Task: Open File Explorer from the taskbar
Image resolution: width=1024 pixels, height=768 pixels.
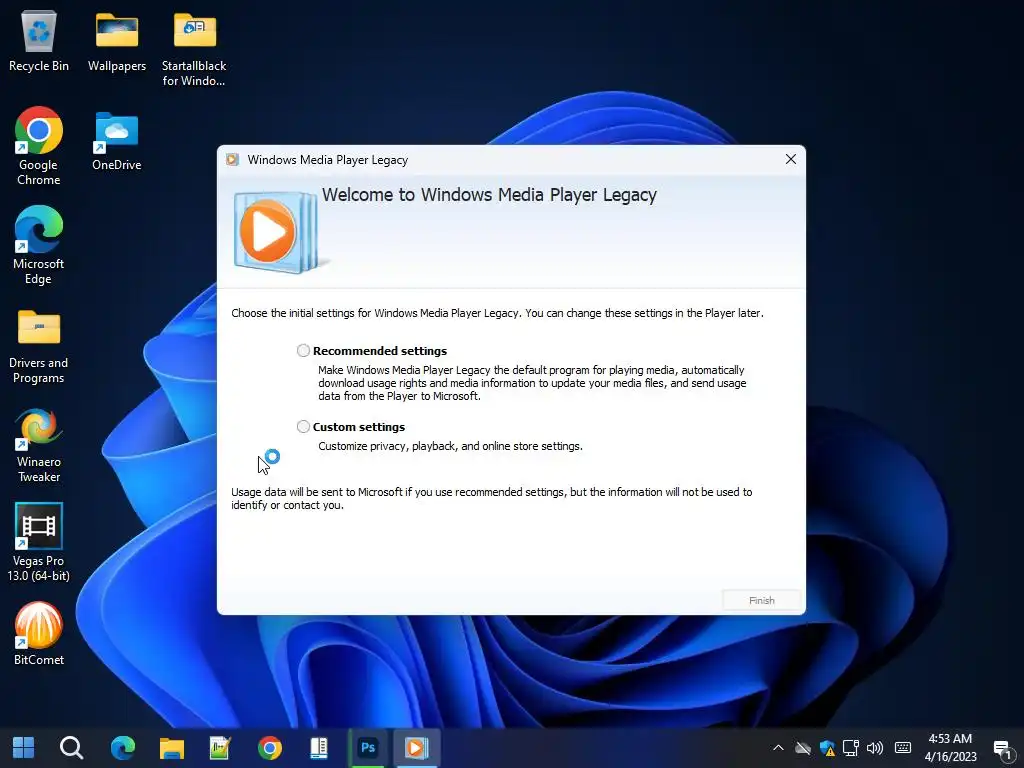Action: 172,748
